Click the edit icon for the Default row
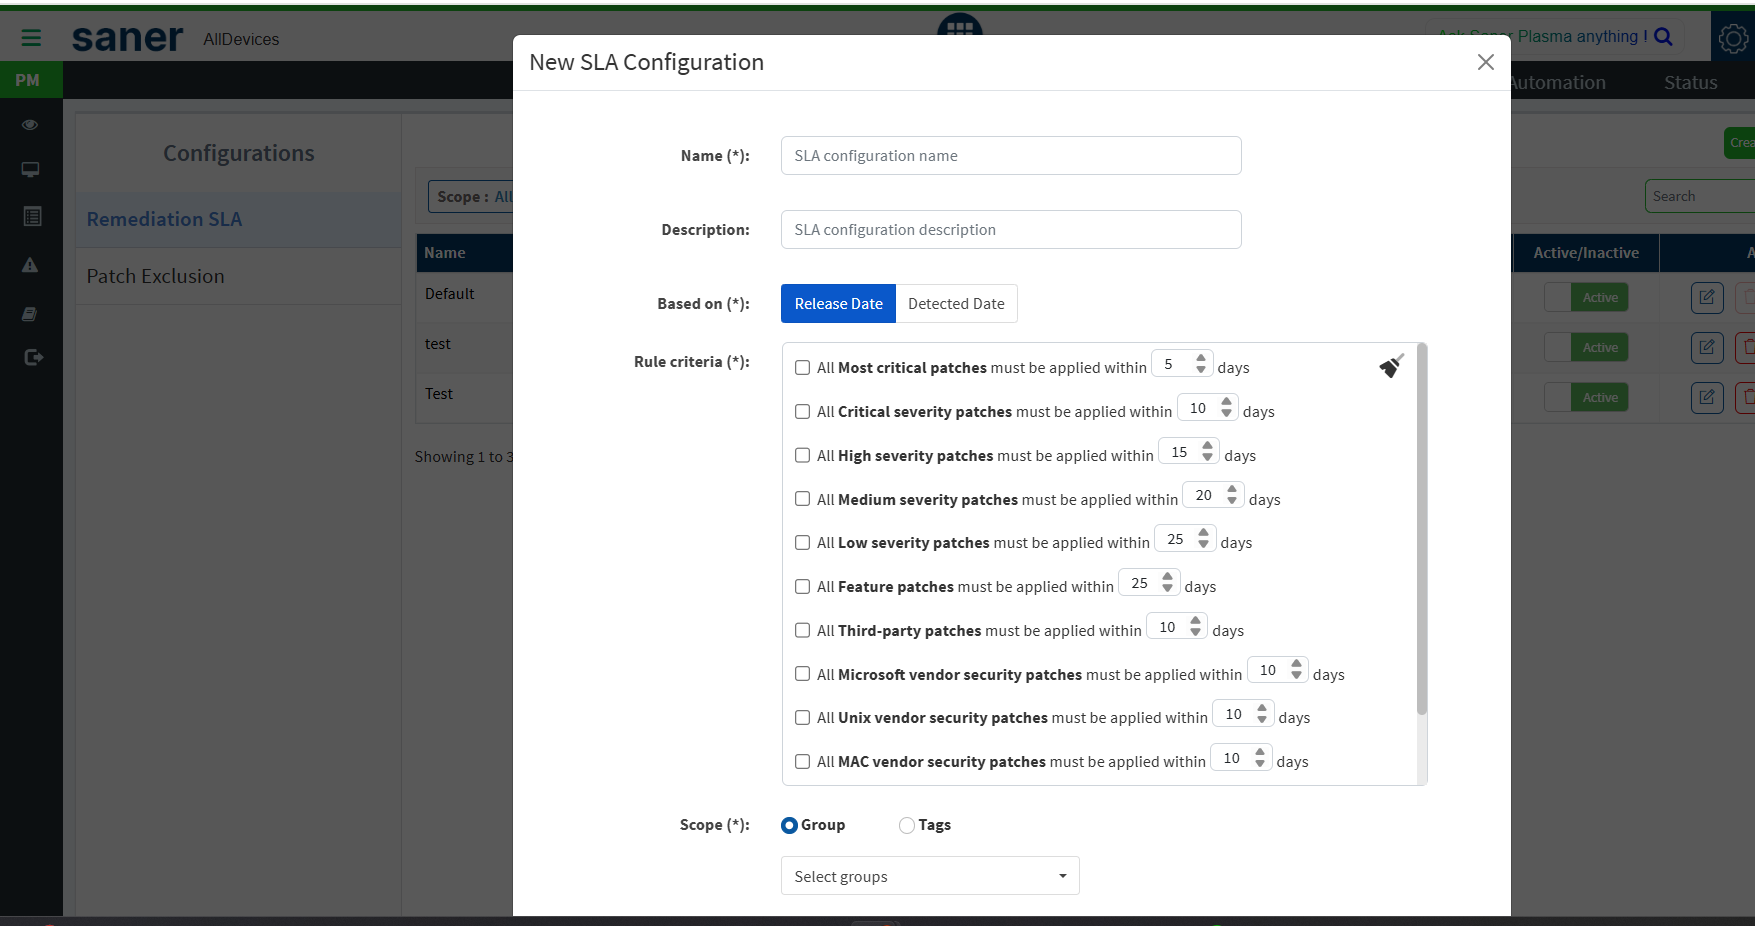The image size is (1755, 926). (x=1707, y=297)
